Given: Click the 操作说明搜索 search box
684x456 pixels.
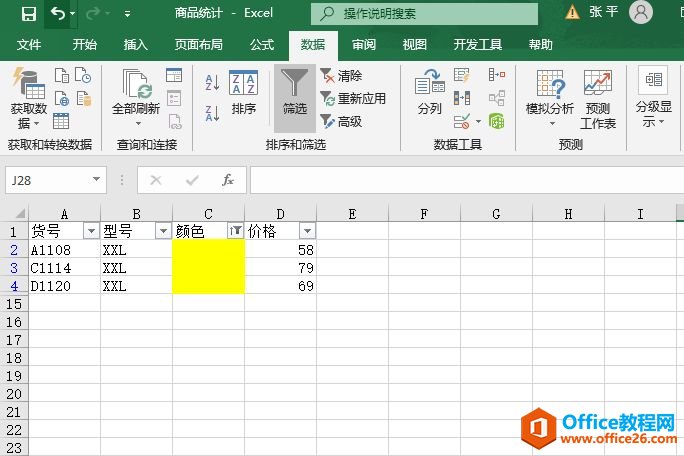Looking at the screenshot, I should pyautogui.click(x=424, y=14).
